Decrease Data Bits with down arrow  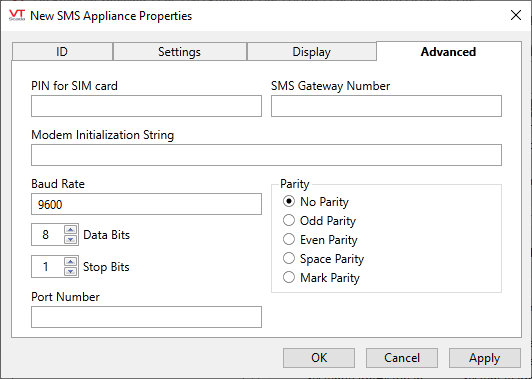[x=70, y=239]
